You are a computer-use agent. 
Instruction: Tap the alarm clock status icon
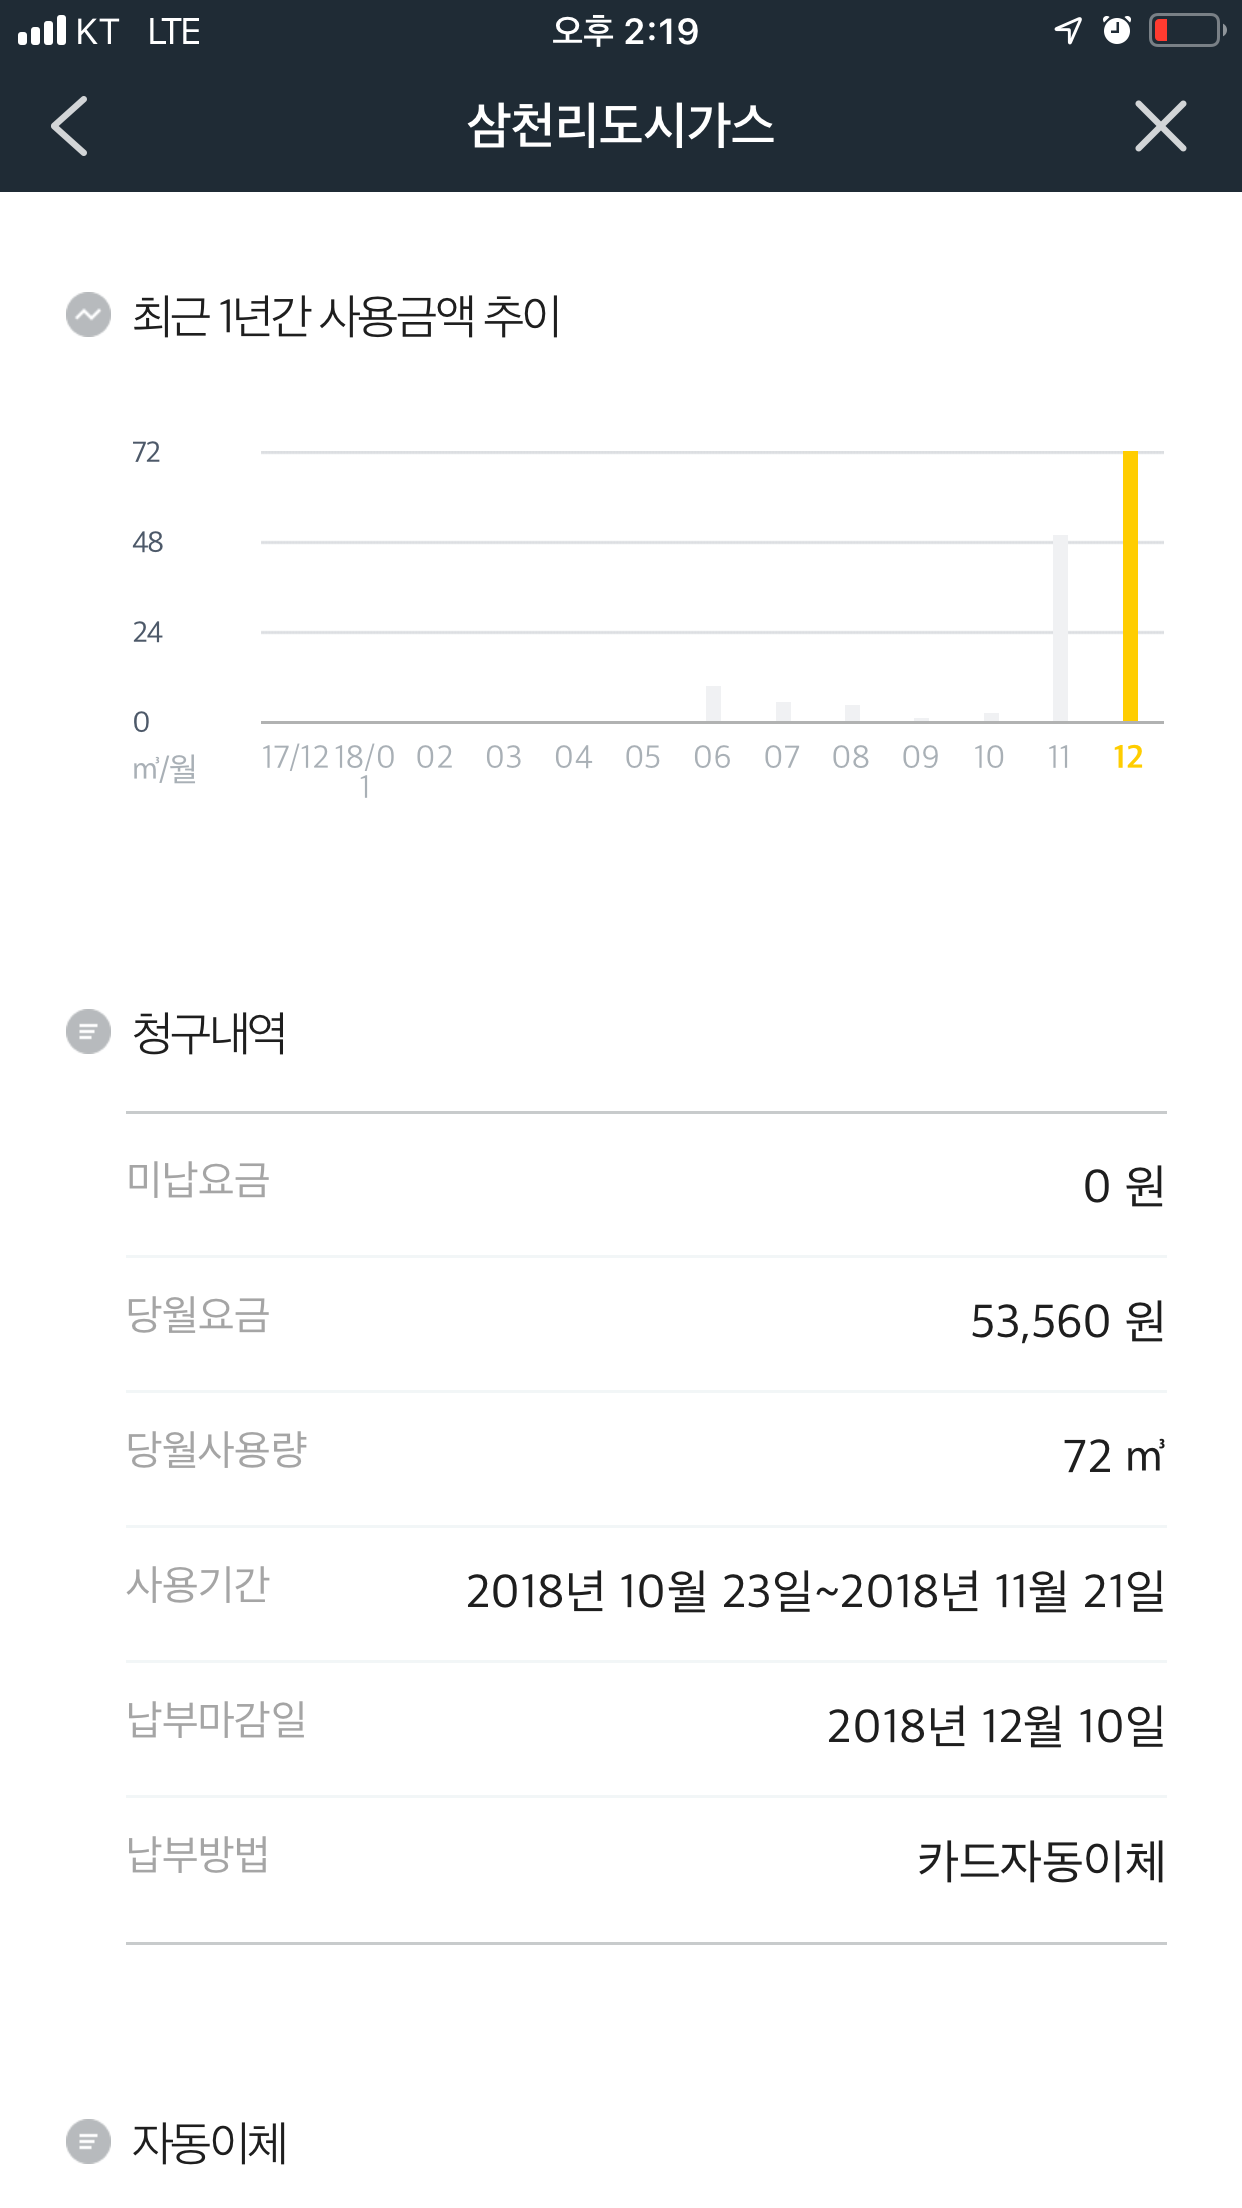1117,31
